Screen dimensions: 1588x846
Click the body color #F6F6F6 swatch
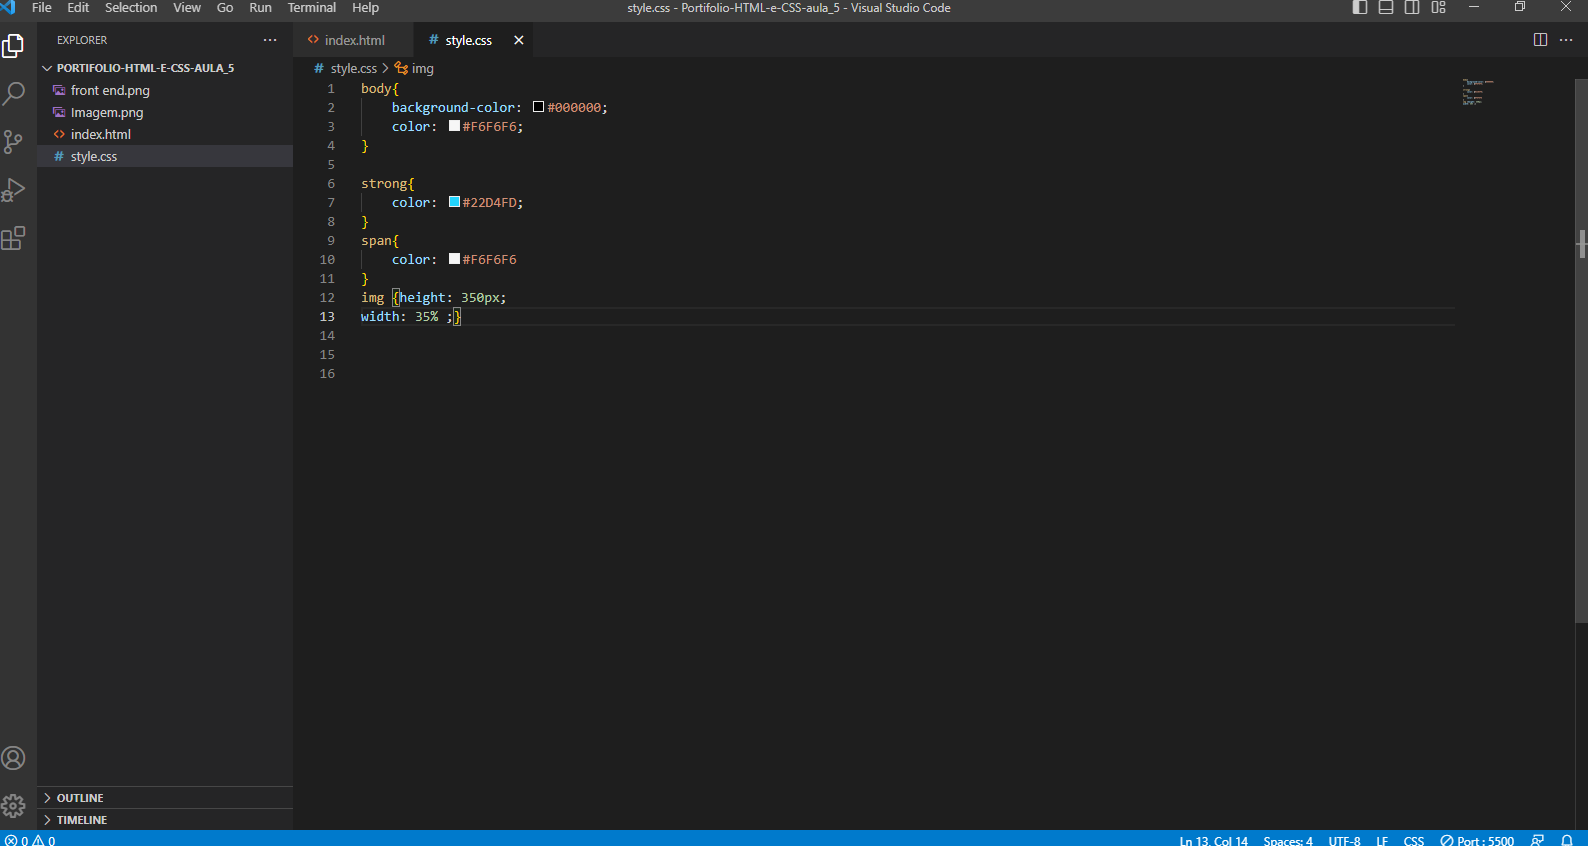click(x=454, y=126)
